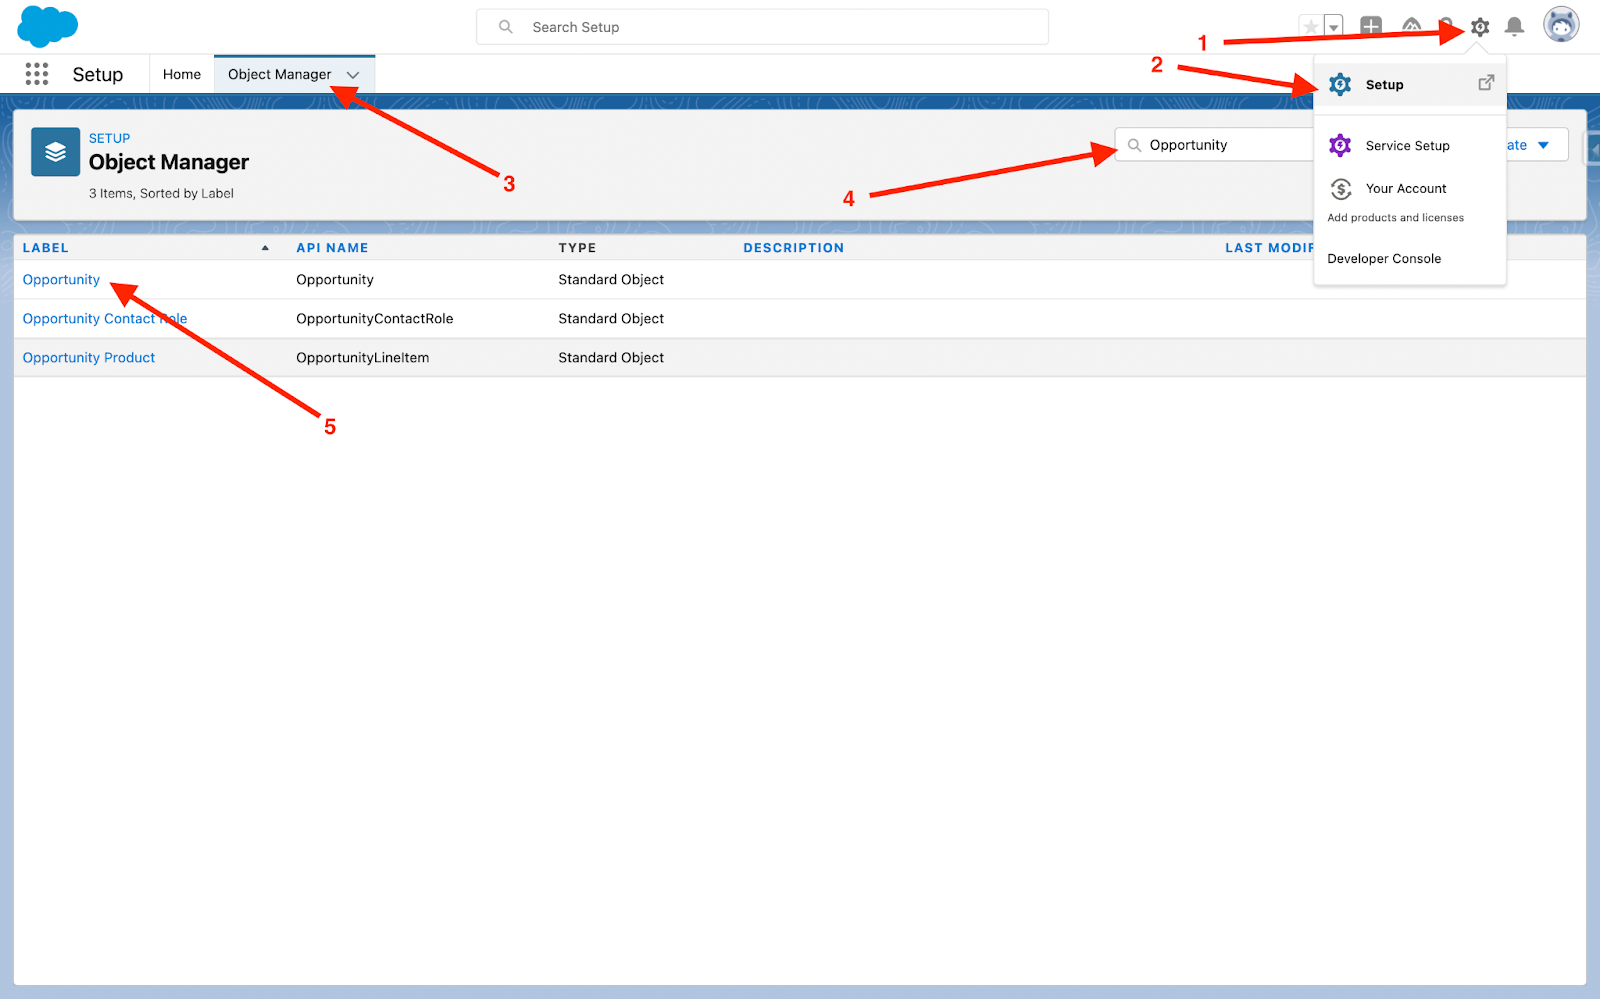Click the '3 Items, Sorted by Label' text

pos(161,194)
